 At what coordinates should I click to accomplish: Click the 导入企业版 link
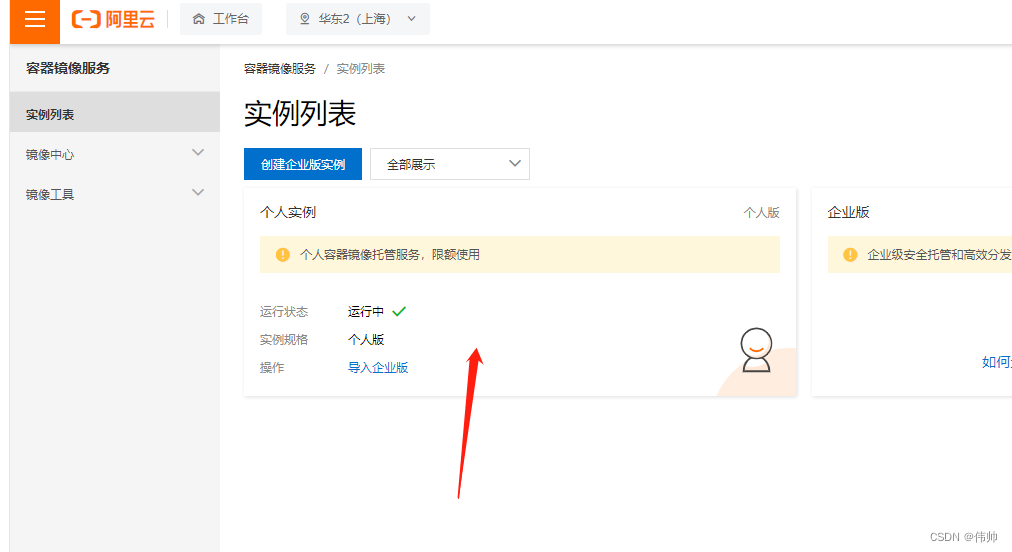click(378, 368)
